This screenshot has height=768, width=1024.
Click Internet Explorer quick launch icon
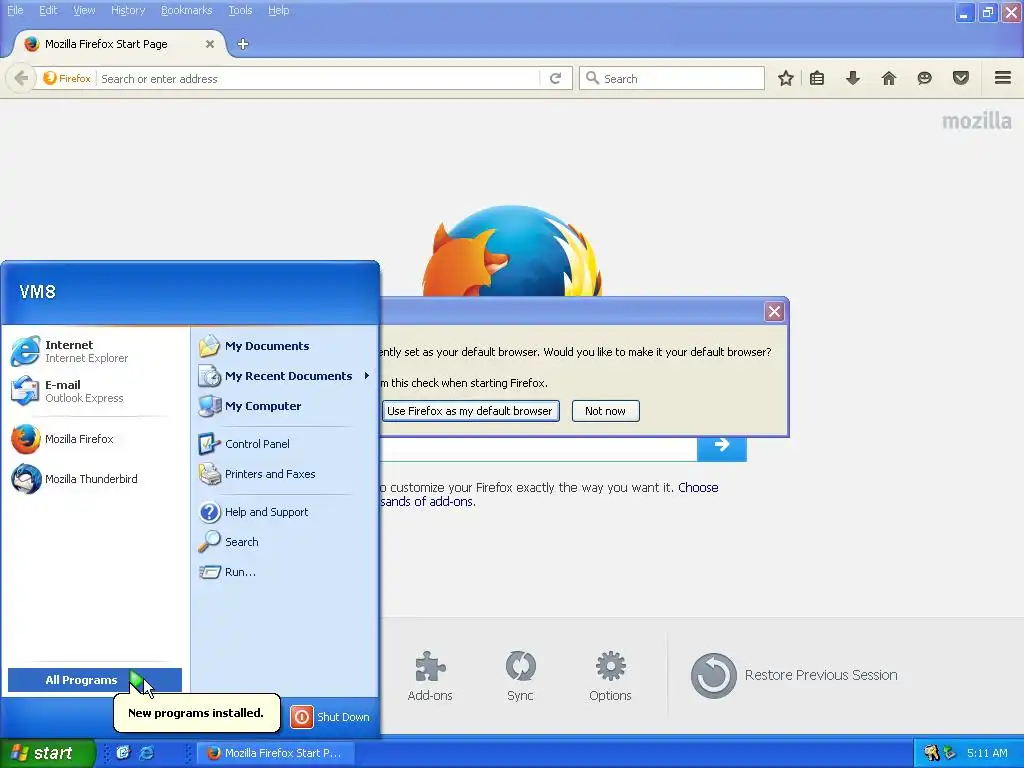click(x=148, y=753)
